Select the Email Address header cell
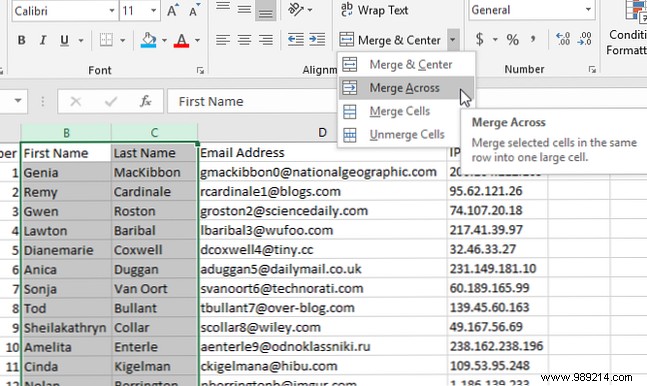Image resolution: width=647 pixels, height=386 pixels. pyautogui.click(x=323, y=153)
